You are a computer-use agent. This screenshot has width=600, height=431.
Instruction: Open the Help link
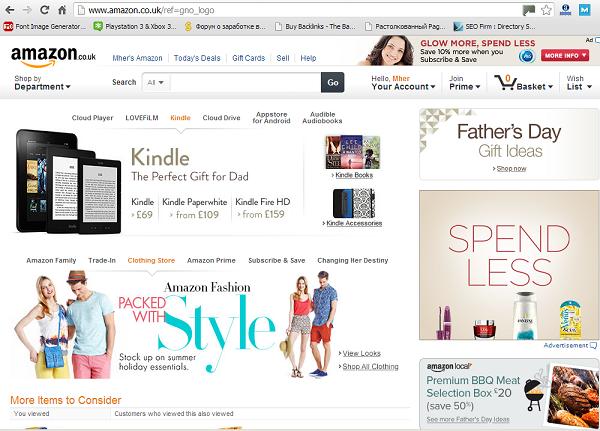pos(308,58)
